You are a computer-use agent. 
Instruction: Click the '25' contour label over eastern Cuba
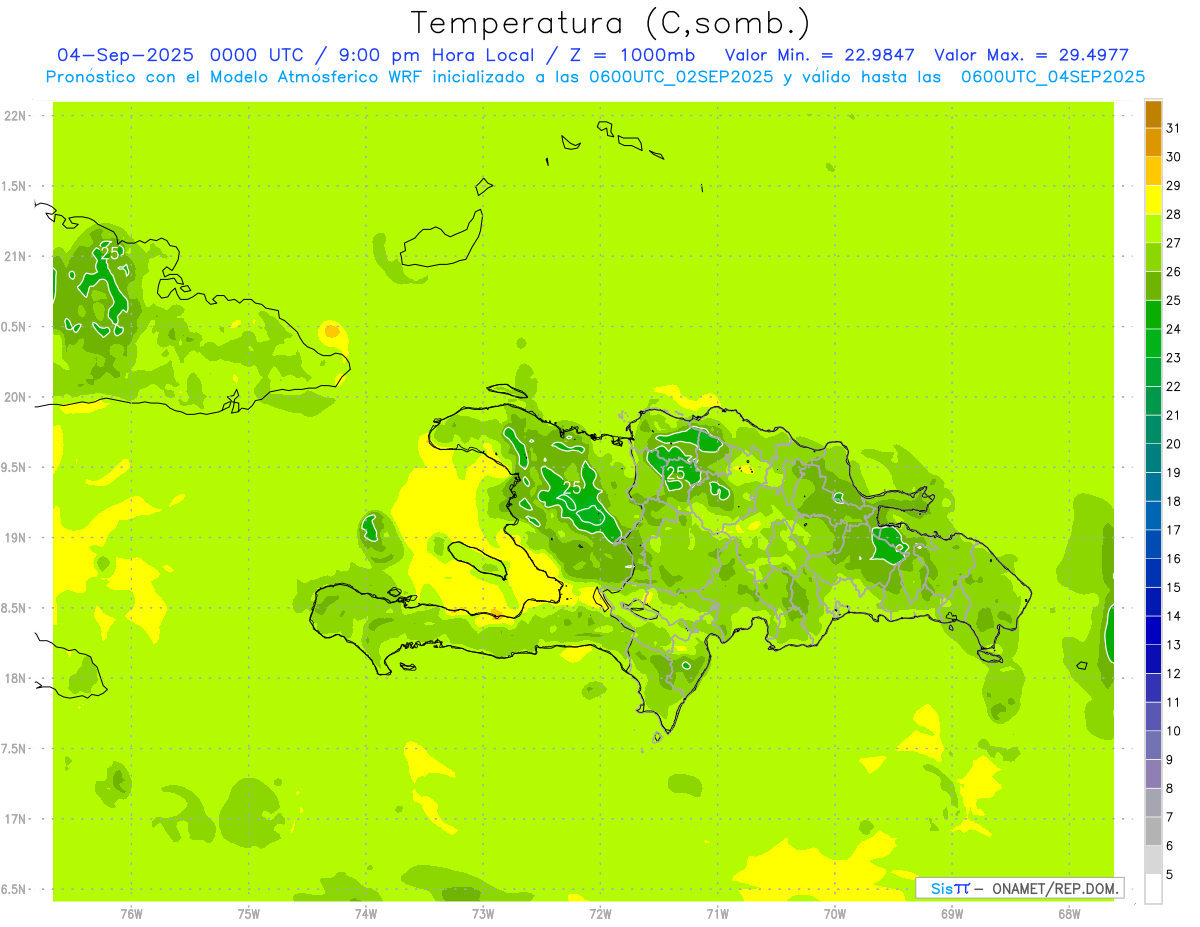coord(110,253)
